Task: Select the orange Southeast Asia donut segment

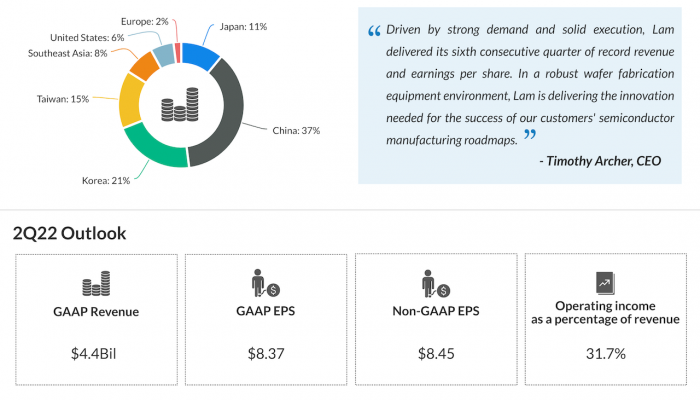Action: coord(145,66)
